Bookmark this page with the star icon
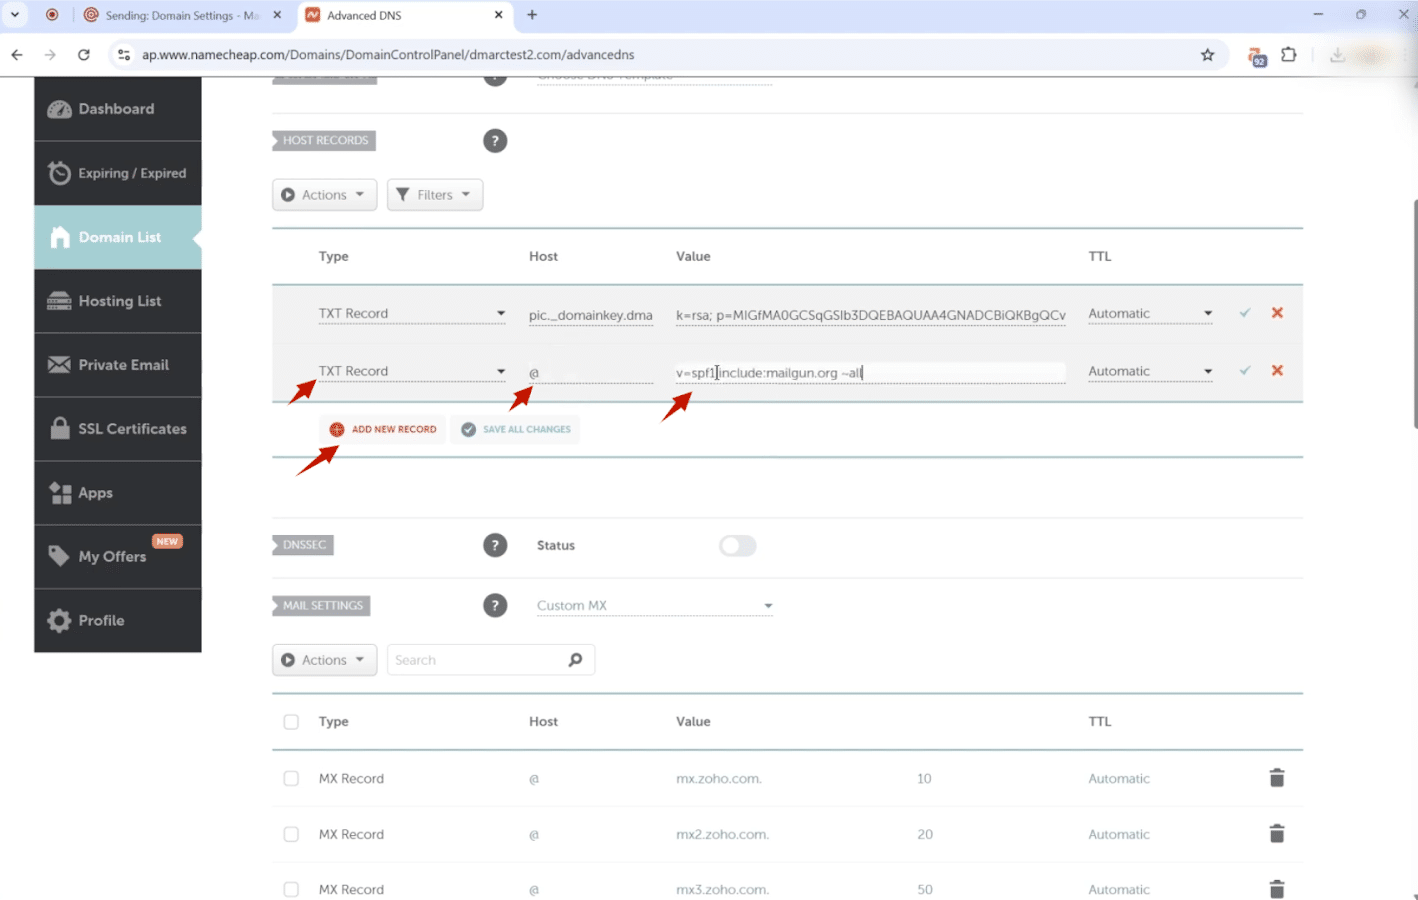This screenshot has height=900, width=1418. point(1207,55)
